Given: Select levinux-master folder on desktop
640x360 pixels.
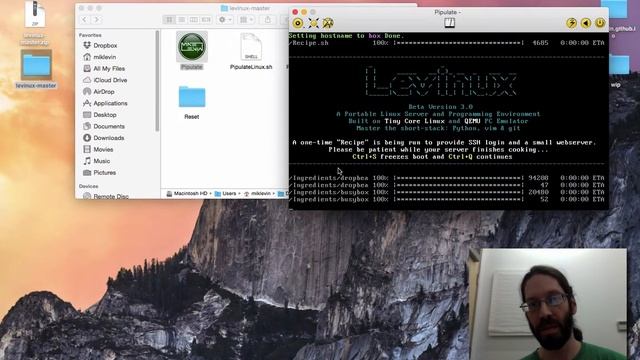Looking at the screenshot, I should pos(36,65).
